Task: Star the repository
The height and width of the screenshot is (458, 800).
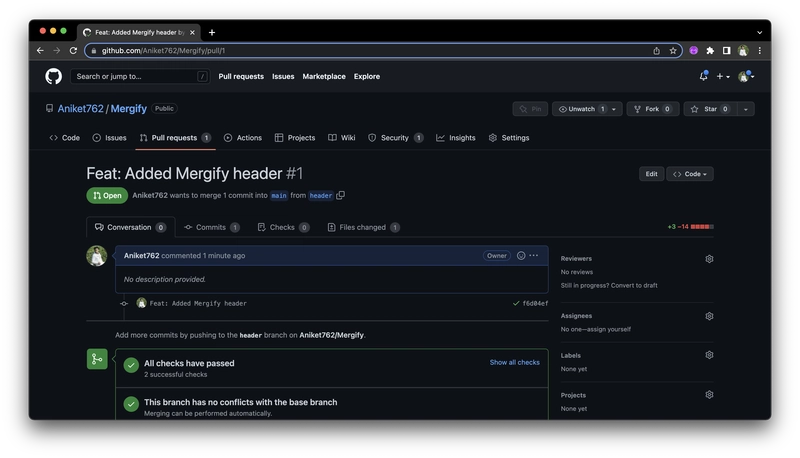Action: [710, 109]
